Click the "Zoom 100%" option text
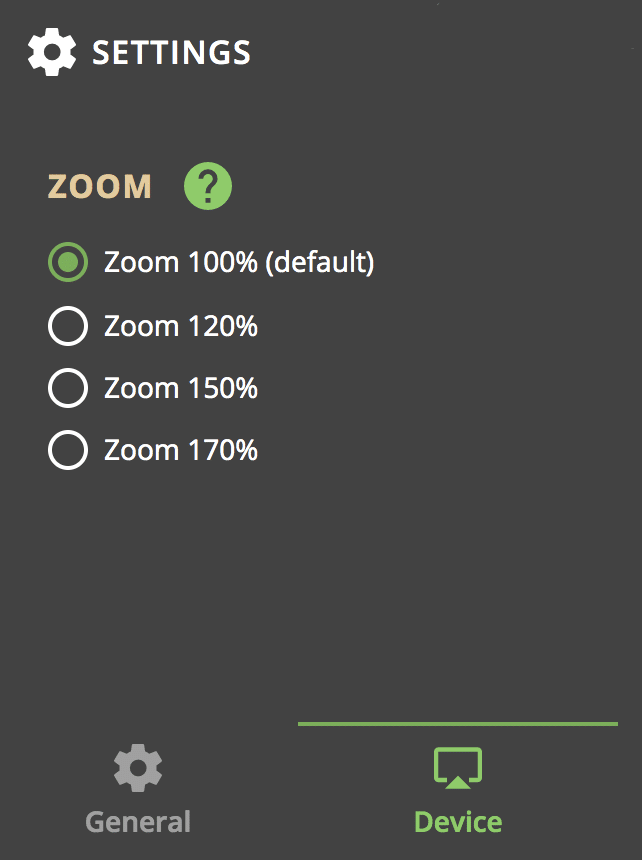Screen dimensions: 642x860 coord(181,262)
